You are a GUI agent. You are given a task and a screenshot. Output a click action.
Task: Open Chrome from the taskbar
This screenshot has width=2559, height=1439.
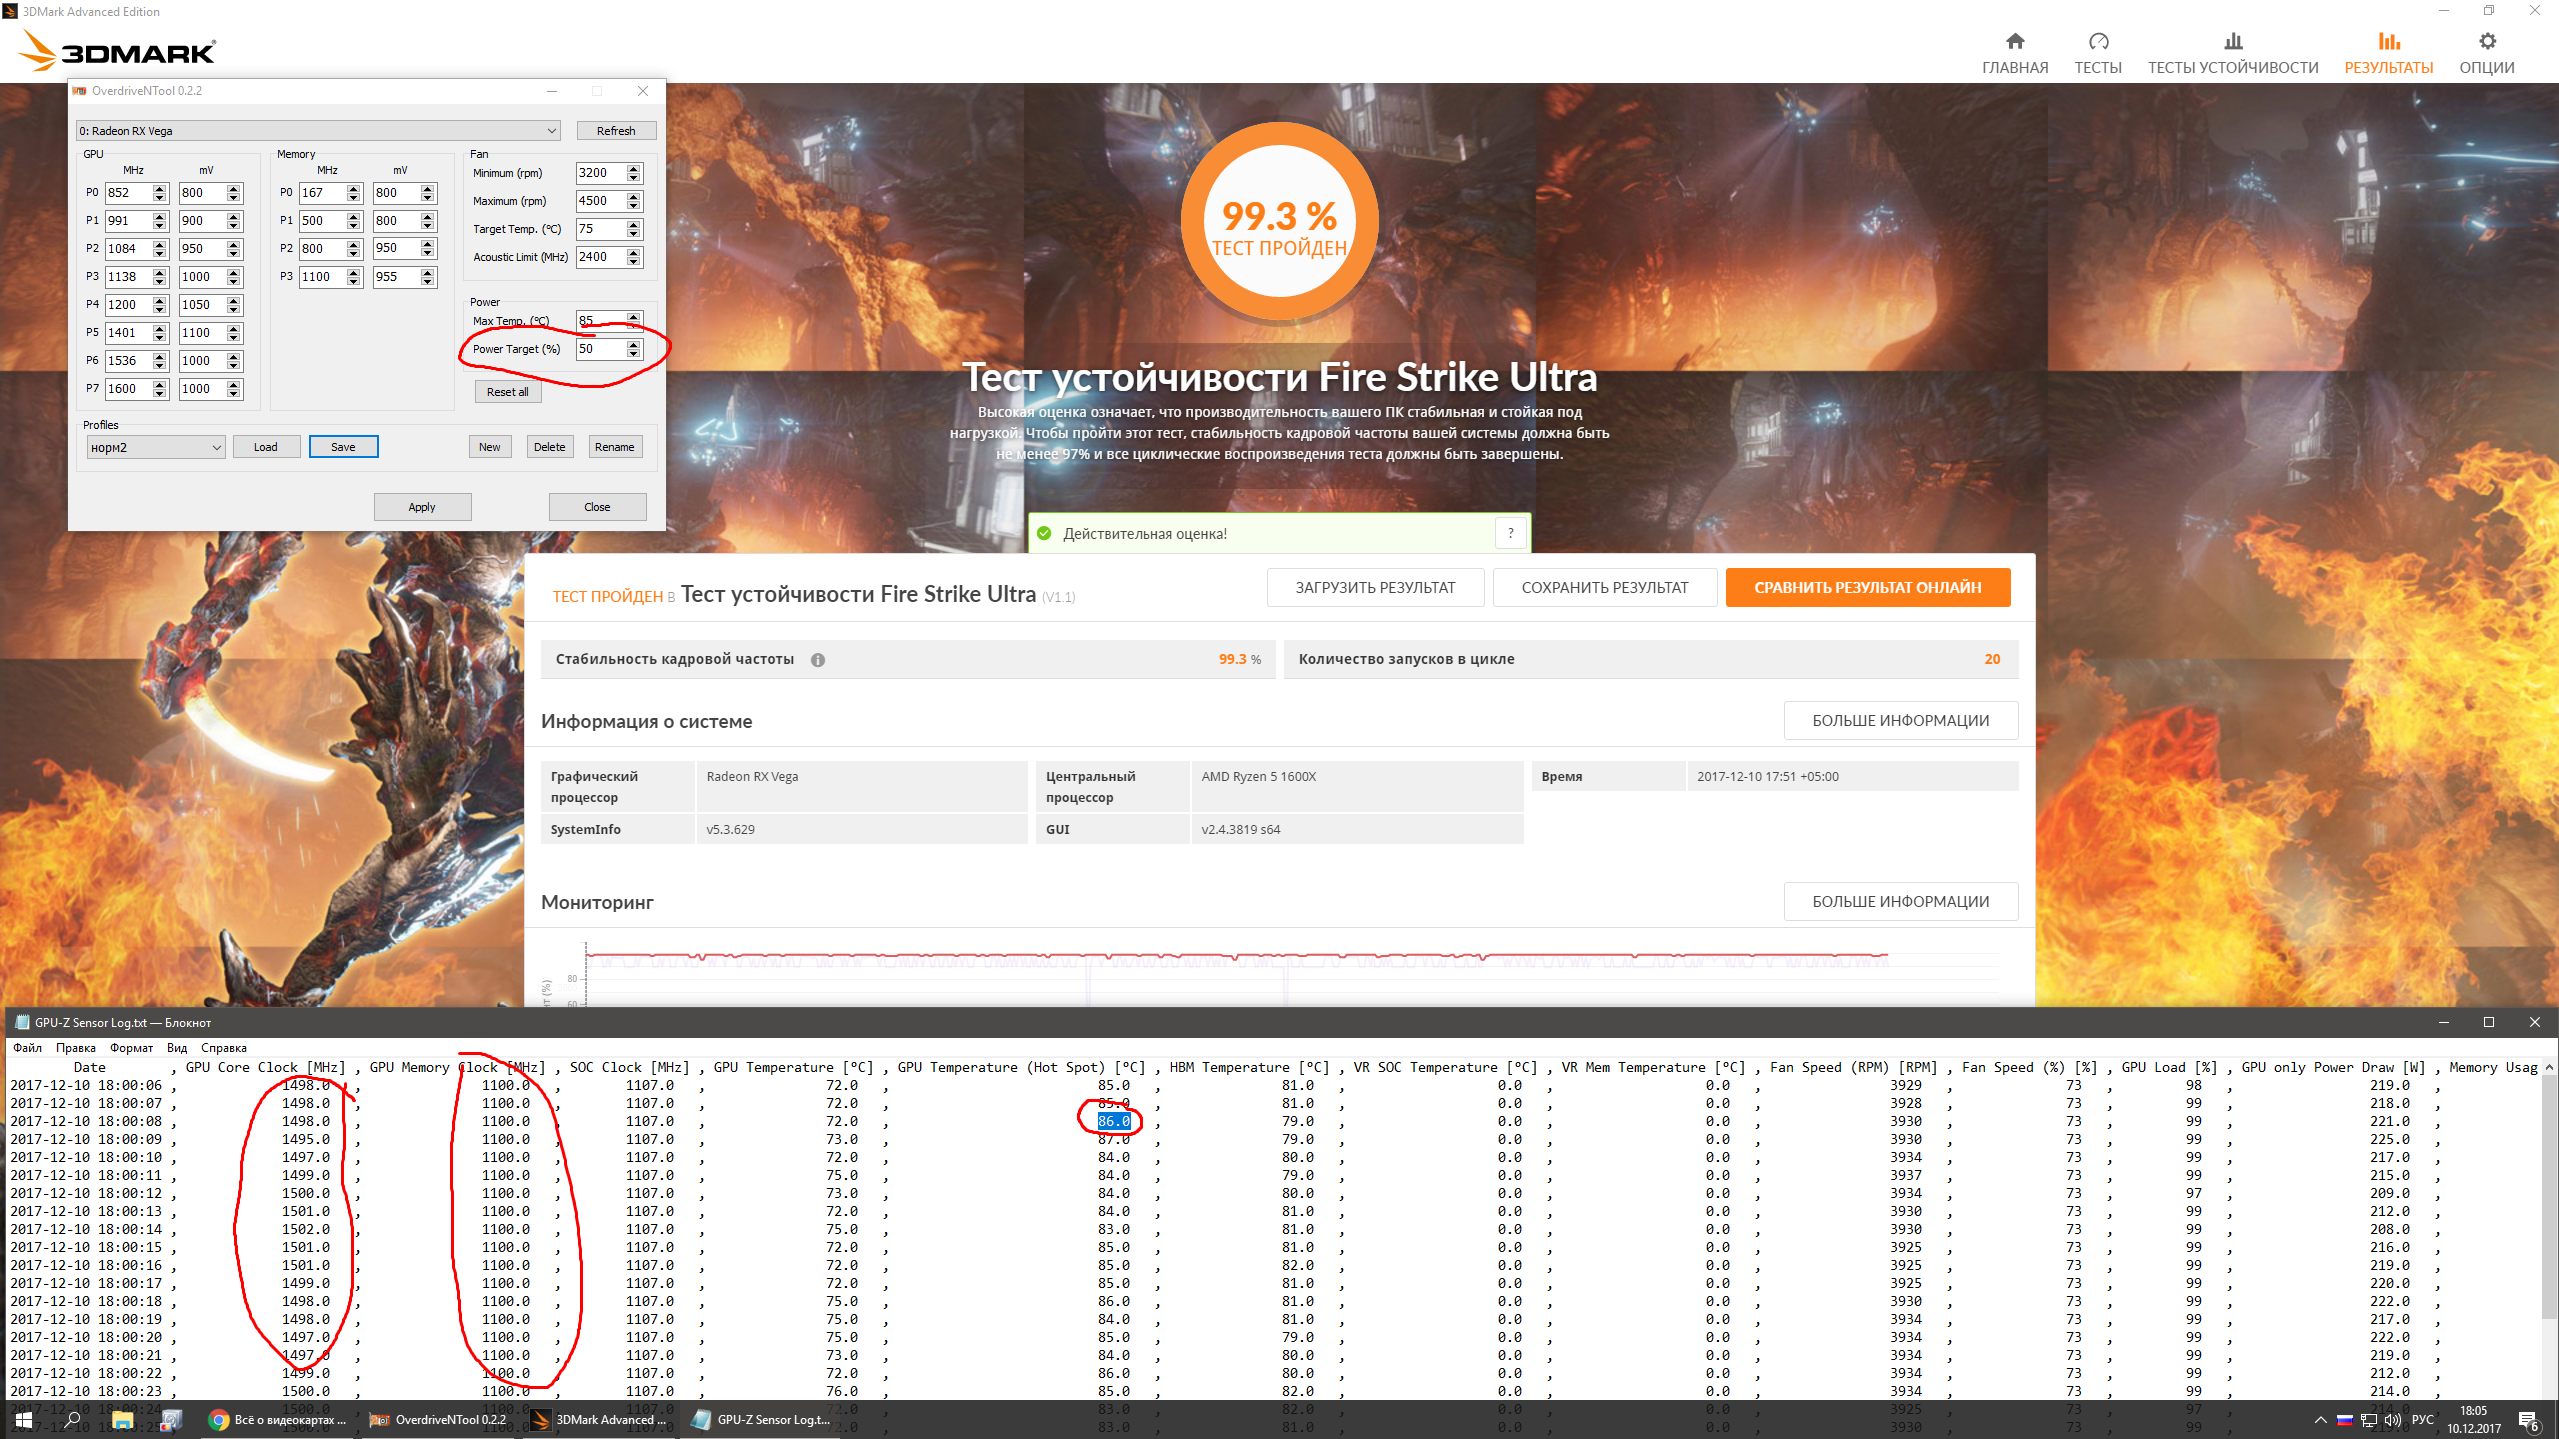218,1419
